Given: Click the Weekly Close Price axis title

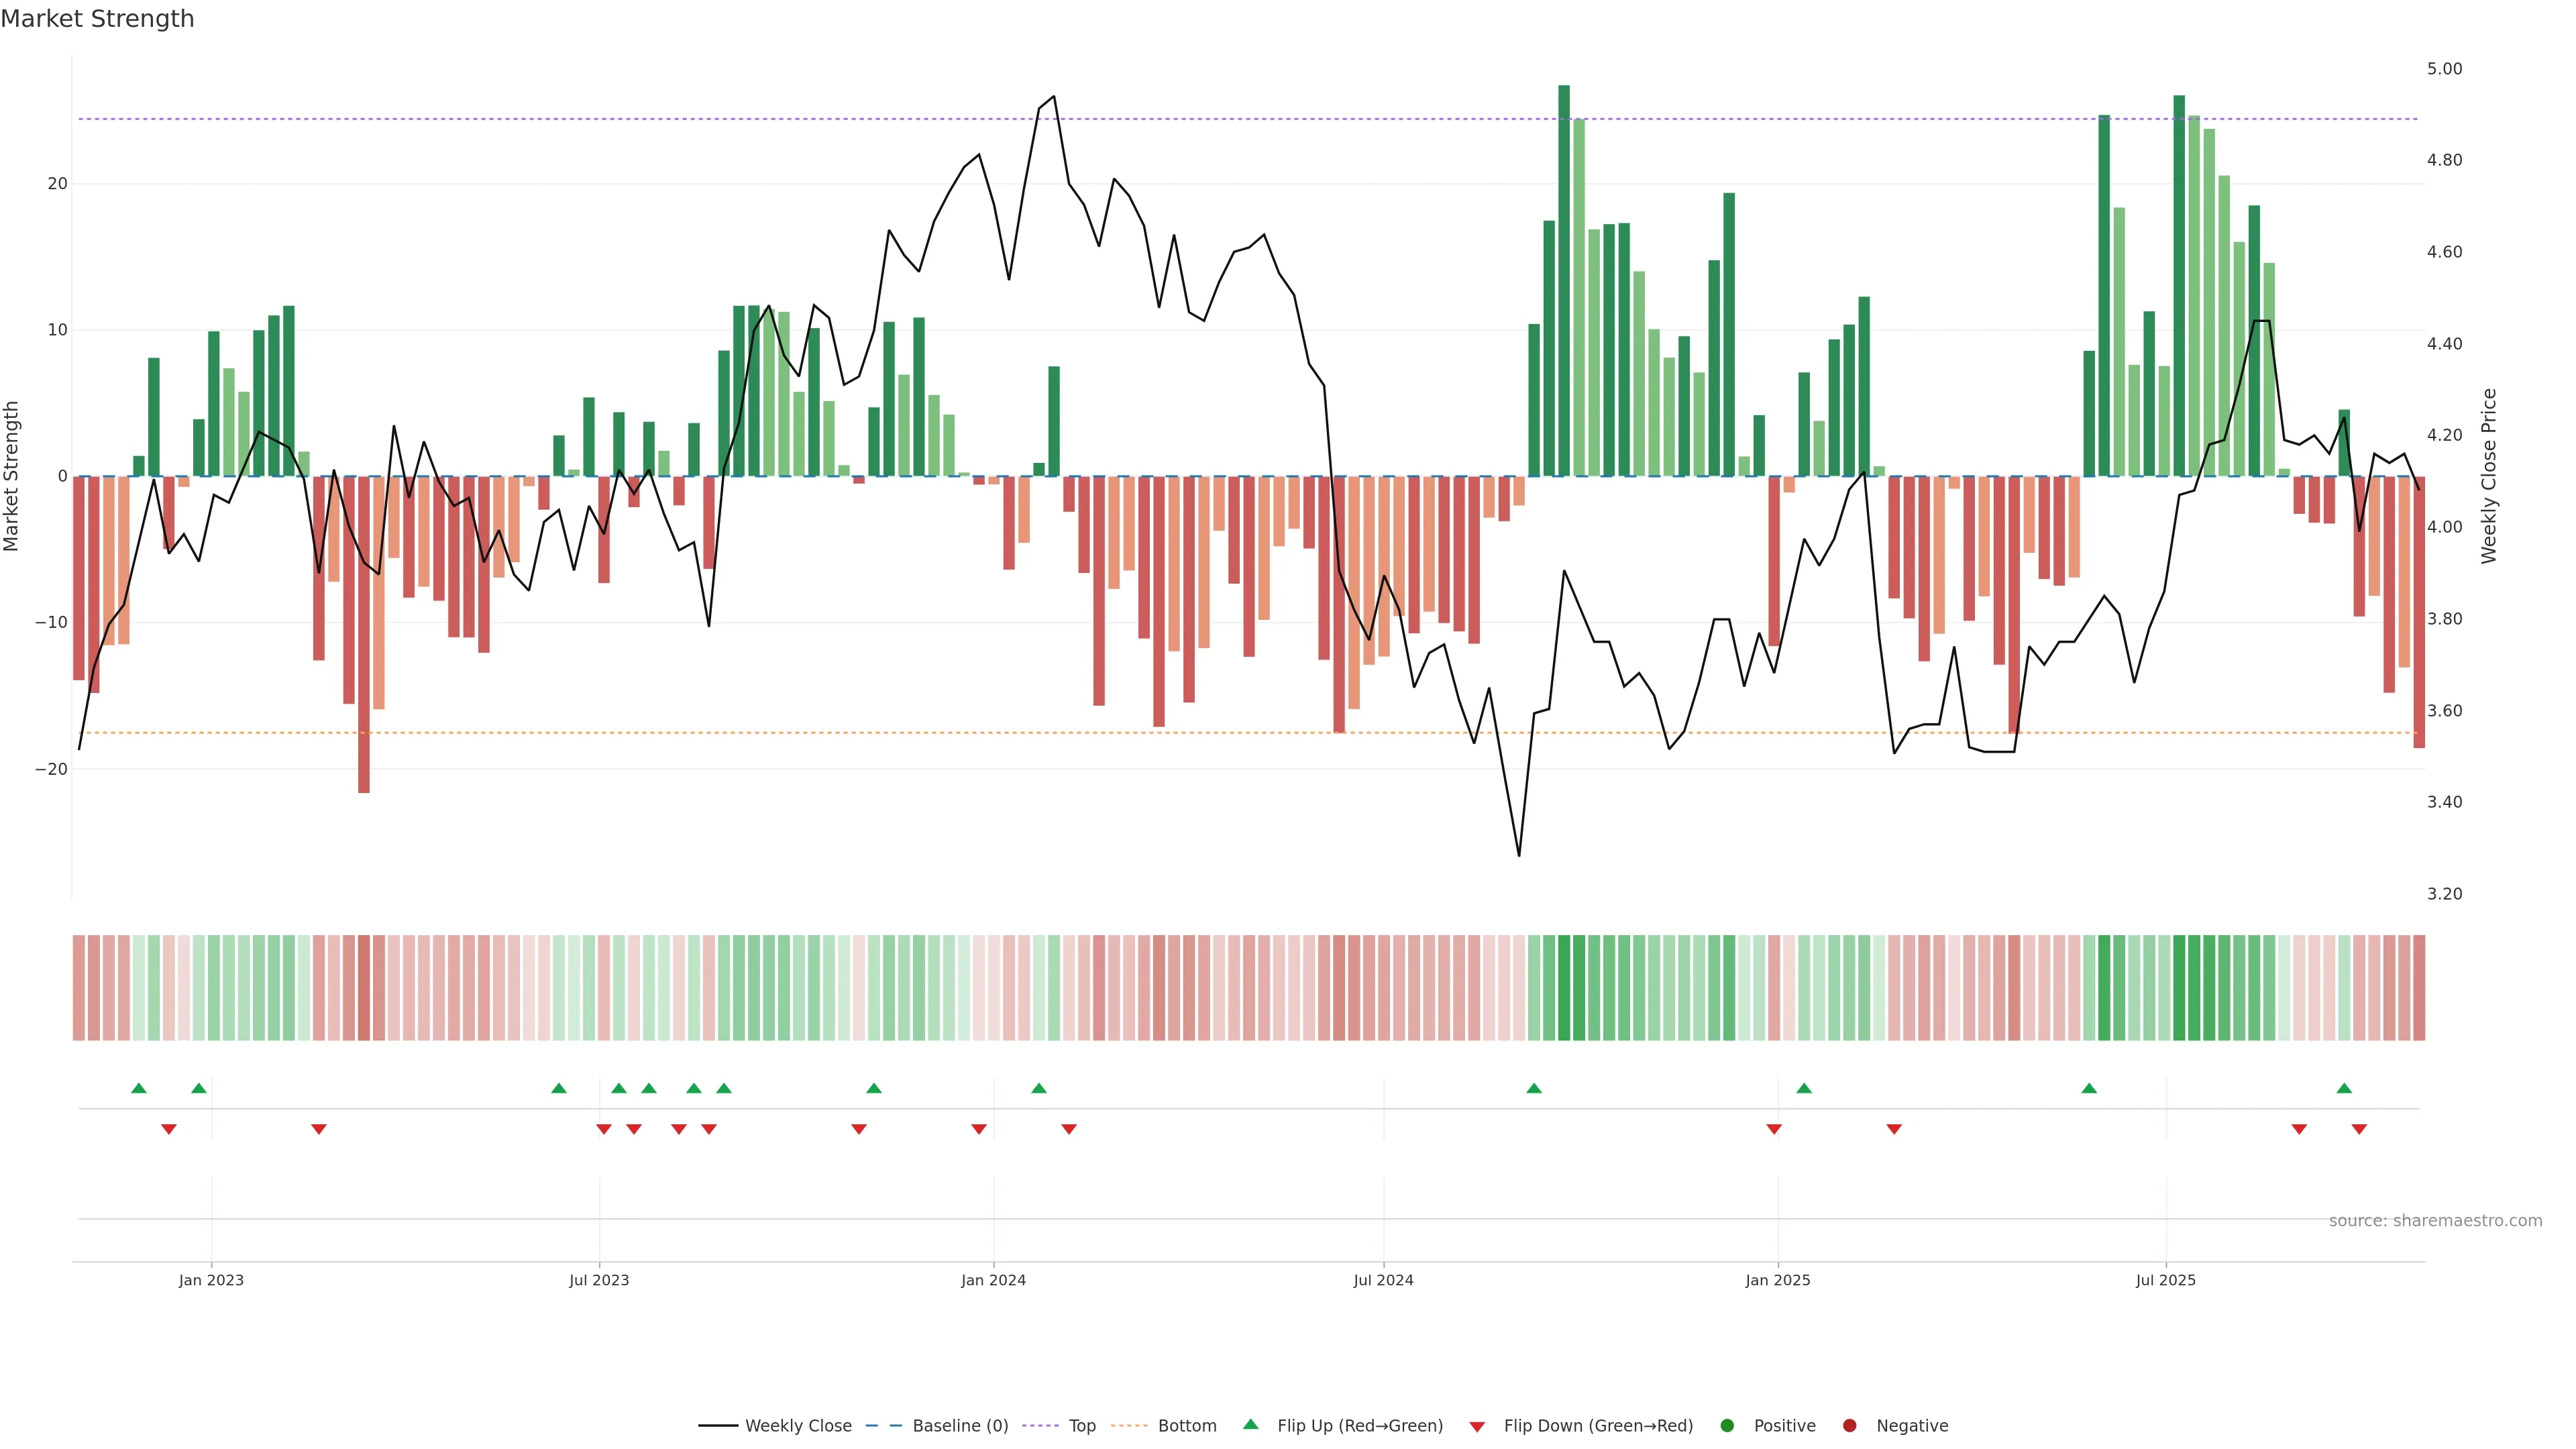Looking at the screenshot, I should [x=2489, y=476].
